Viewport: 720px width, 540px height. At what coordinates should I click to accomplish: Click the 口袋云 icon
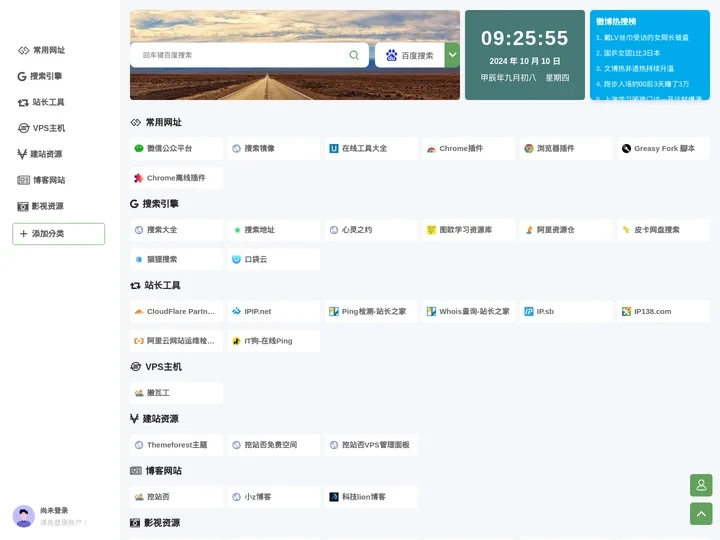(x=236, y=259)
